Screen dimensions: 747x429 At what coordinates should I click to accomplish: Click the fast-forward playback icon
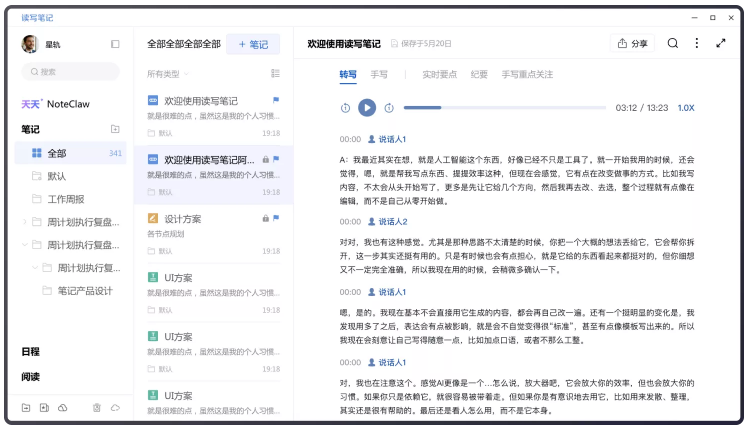click(389, 108)
